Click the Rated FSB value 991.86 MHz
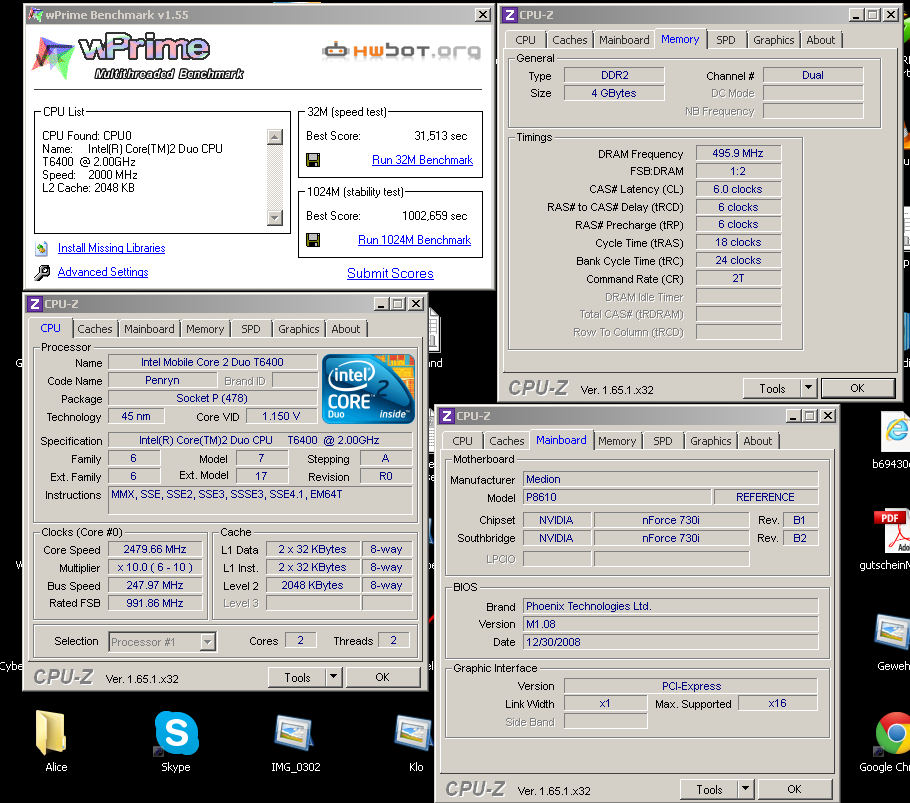Image resolution: width=910 pixels, height=803 pixels. 155,603
